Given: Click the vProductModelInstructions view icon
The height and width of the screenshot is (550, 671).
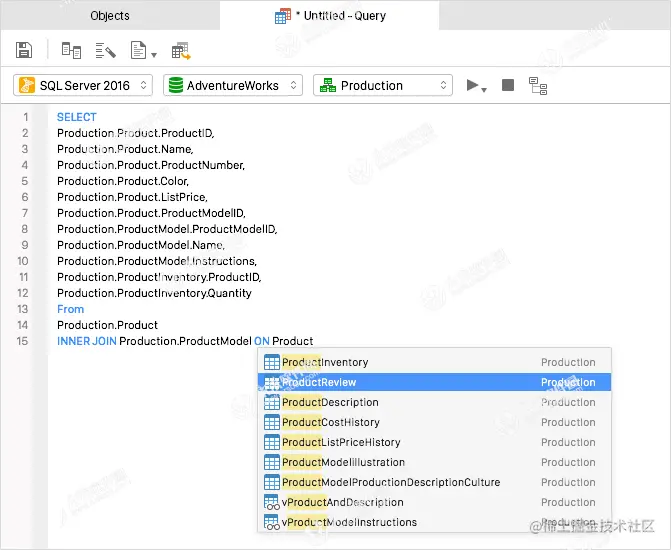Looking at the screenshot, I should click(272, 522).
